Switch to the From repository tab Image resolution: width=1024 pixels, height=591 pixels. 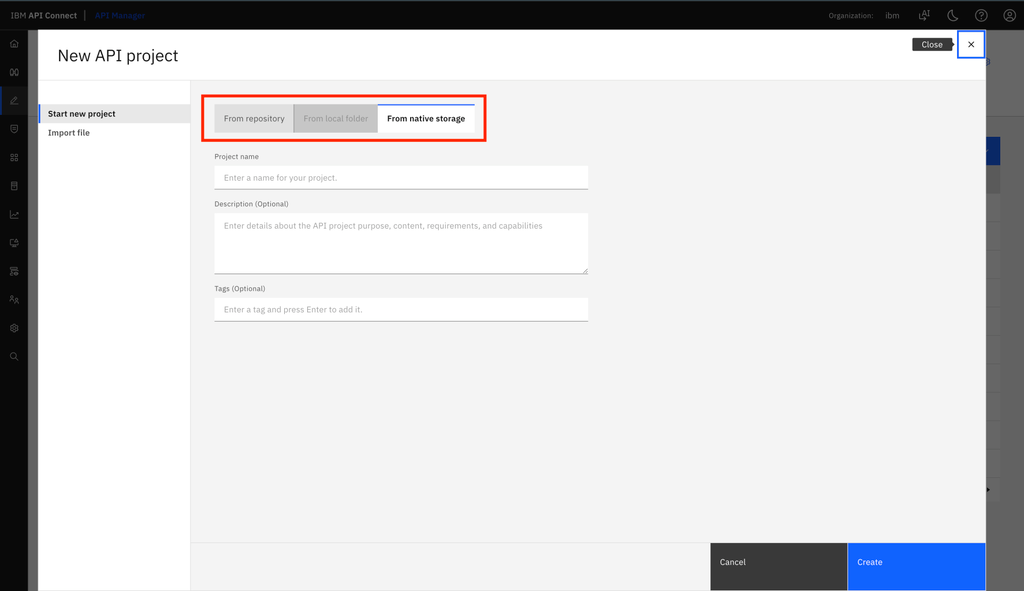coord(254,118)
